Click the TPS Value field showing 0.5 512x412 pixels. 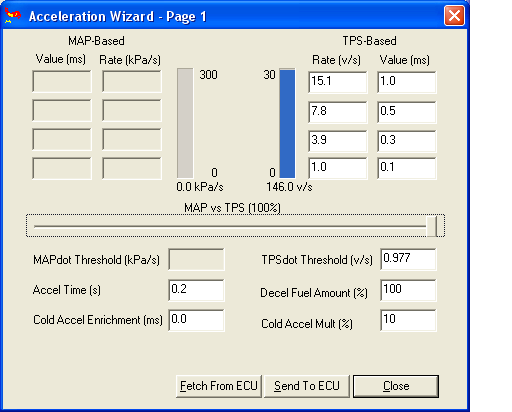point(407,112)
